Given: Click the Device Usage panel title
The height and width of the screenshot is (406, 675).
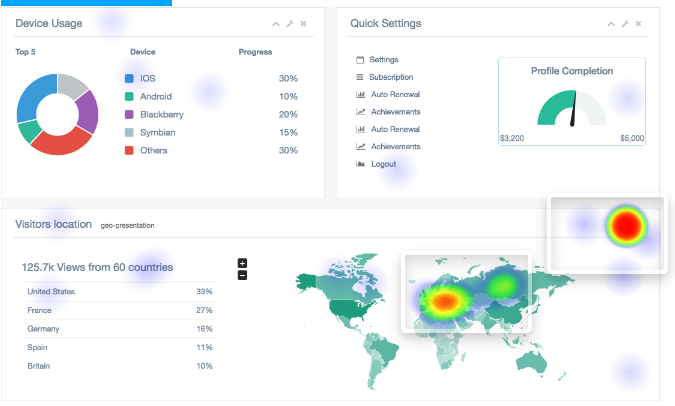Looking at the screenshot, I should click(x=49, y=23).
